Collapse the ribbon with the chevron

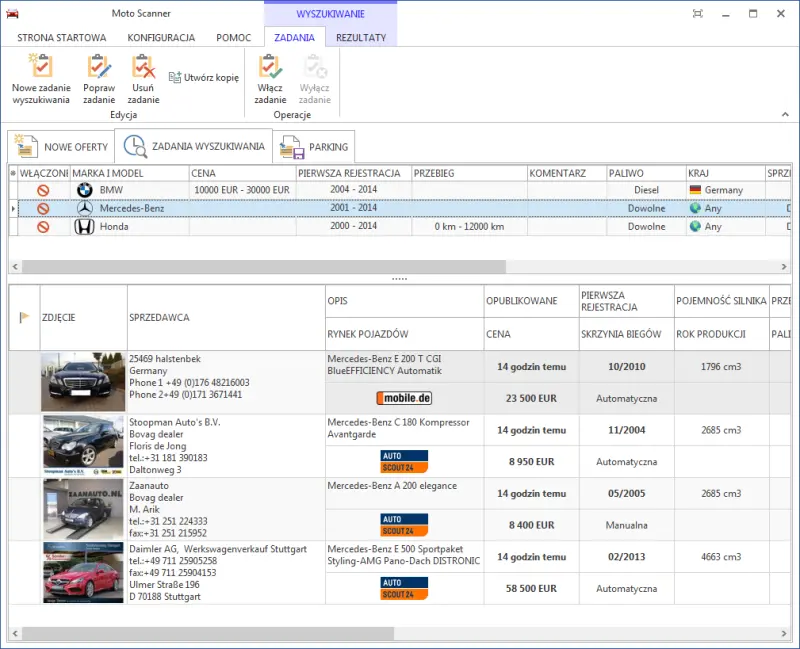pos(785,114)
